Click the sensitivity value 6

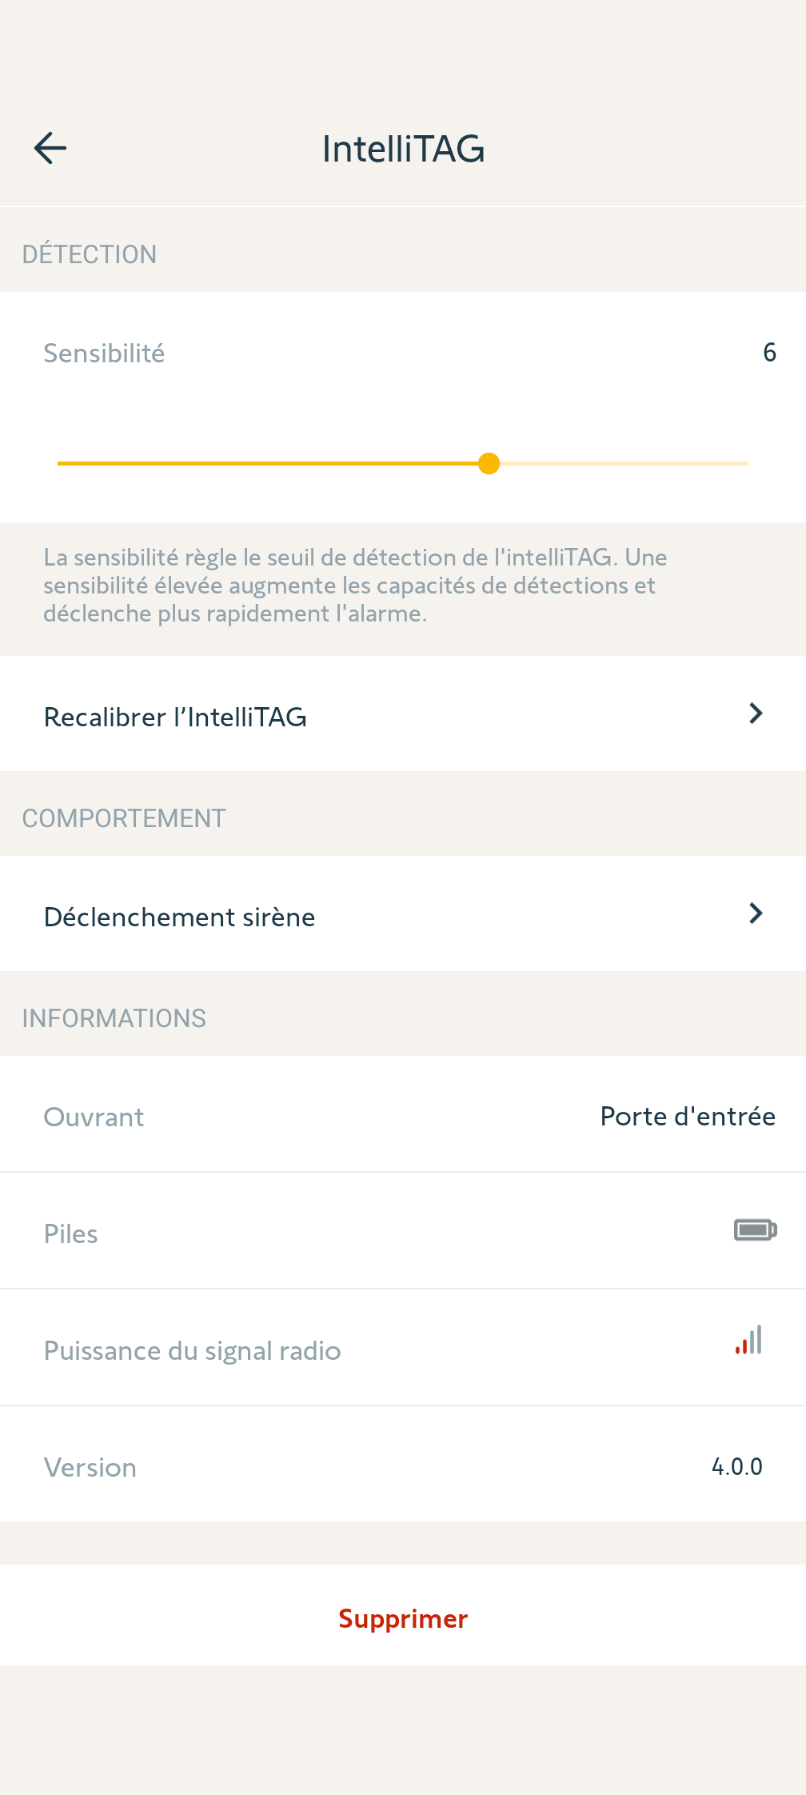coord(769,353)
